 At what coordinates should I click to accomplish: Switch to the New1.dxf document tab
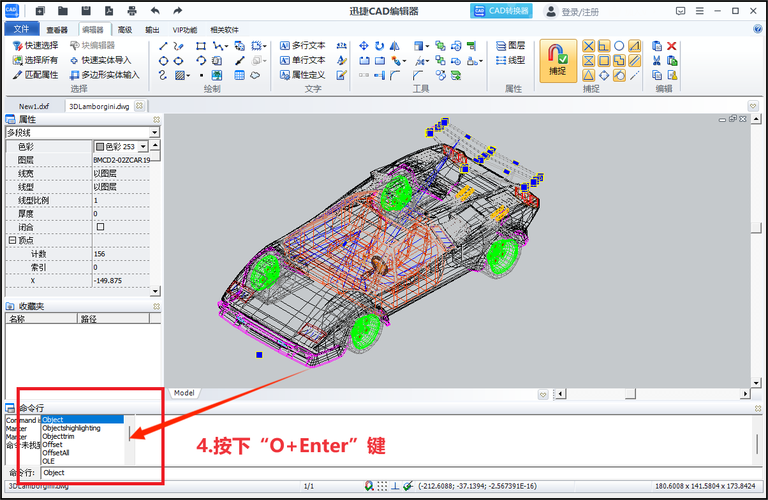34,105
